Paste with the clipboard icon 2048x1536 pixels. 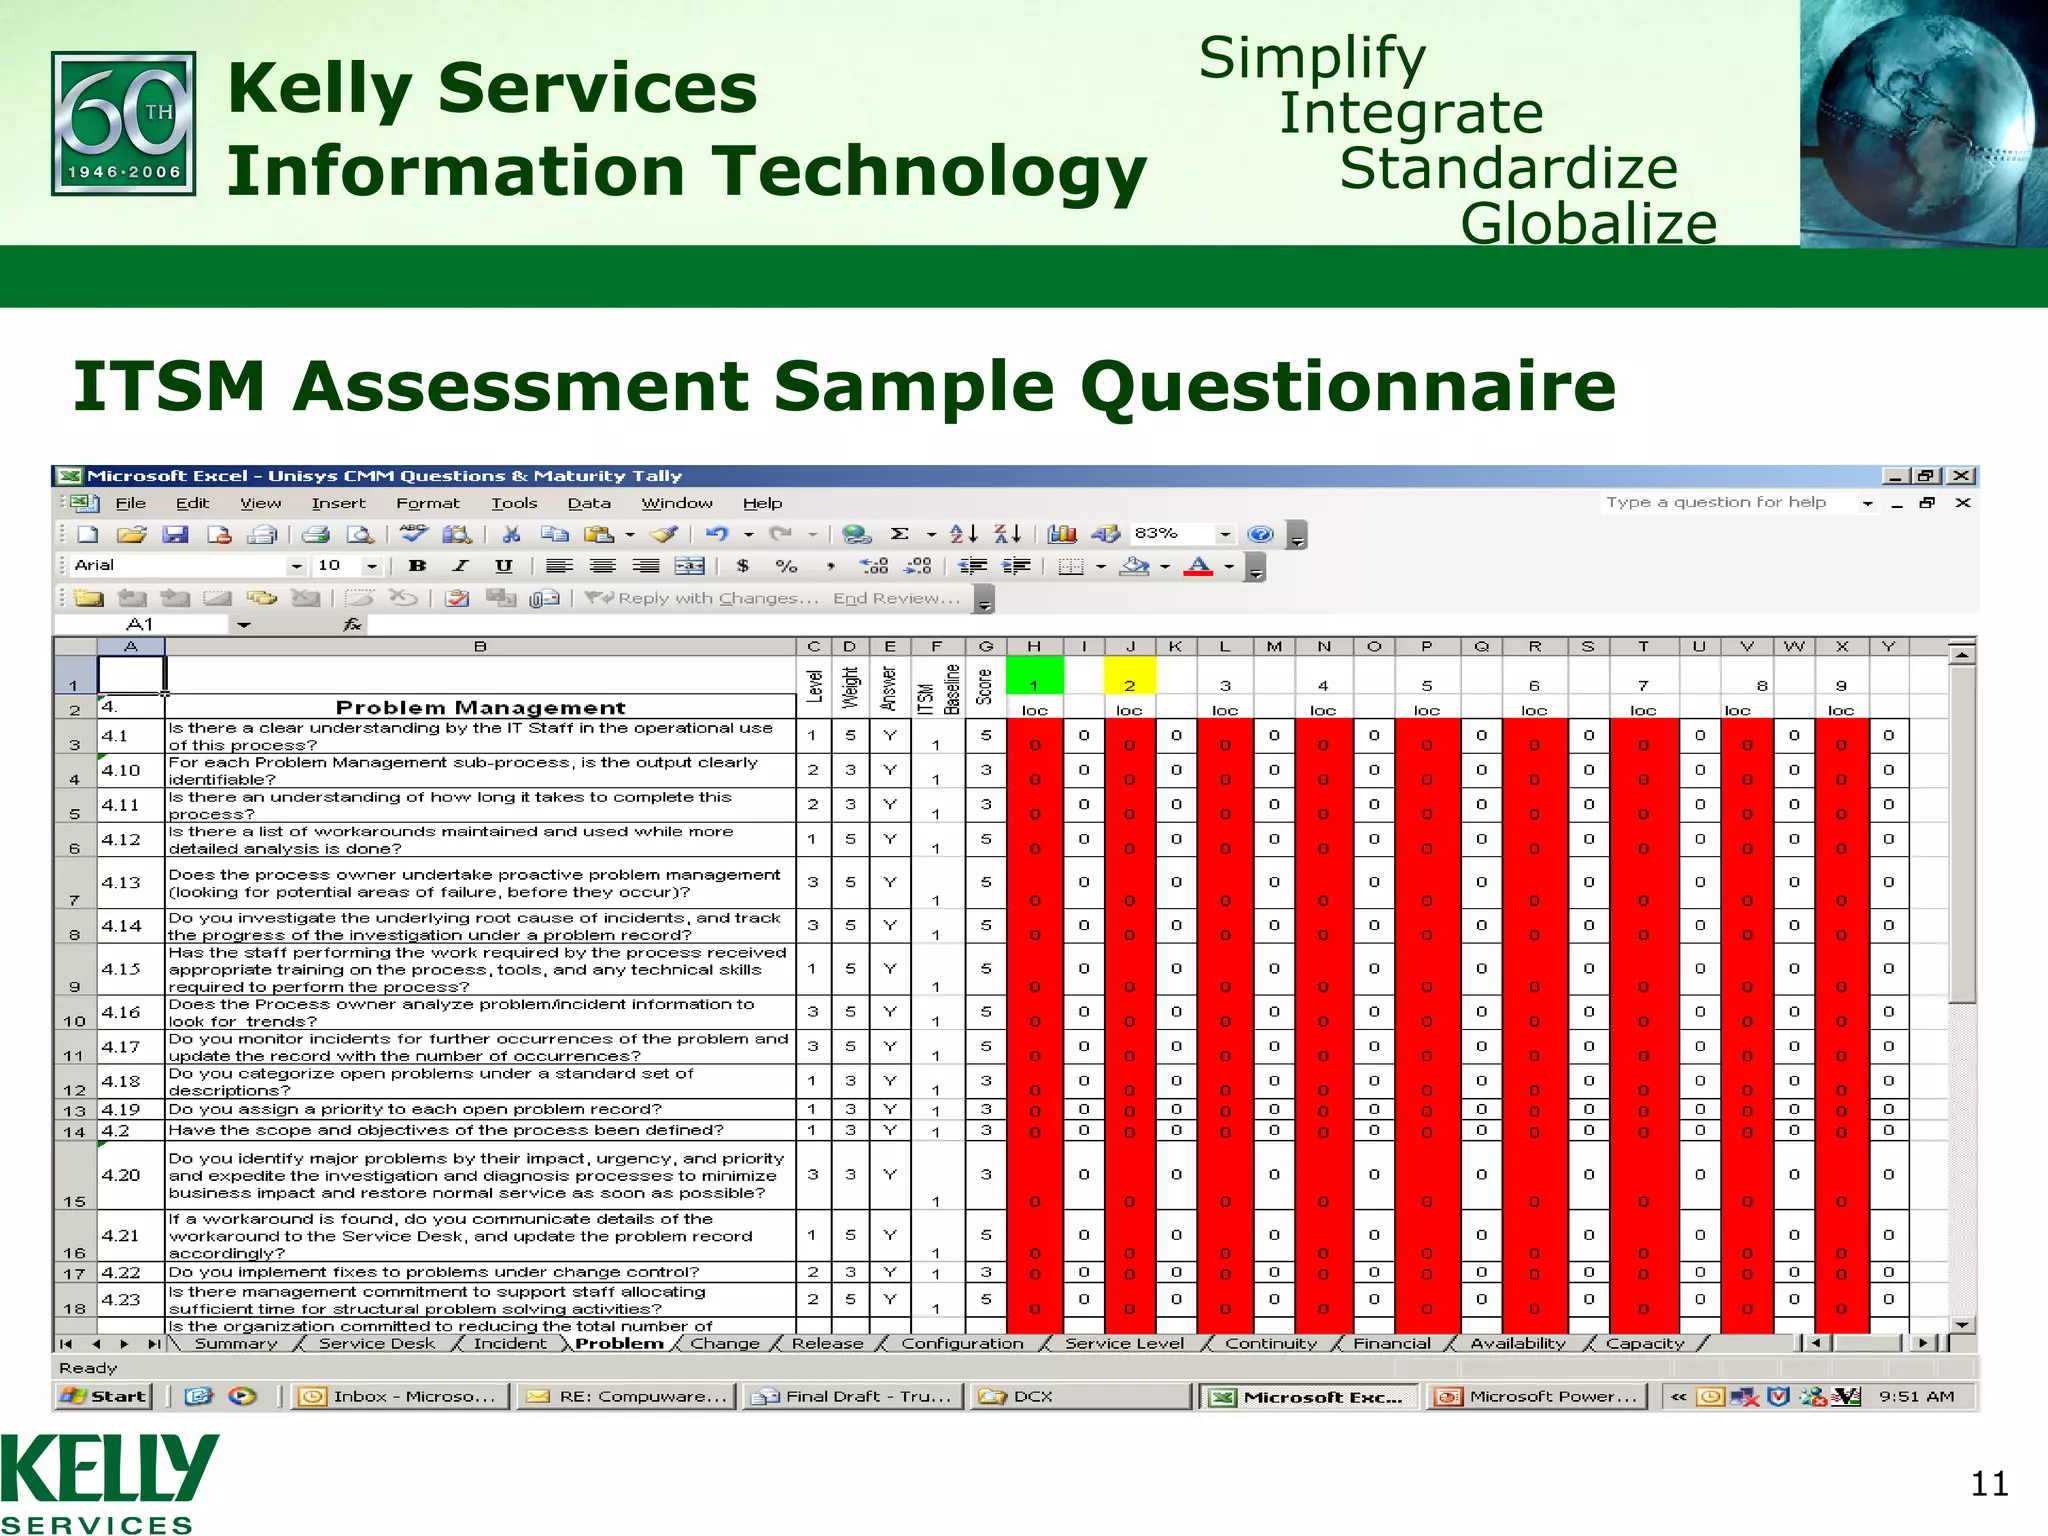tap(598, 535)
